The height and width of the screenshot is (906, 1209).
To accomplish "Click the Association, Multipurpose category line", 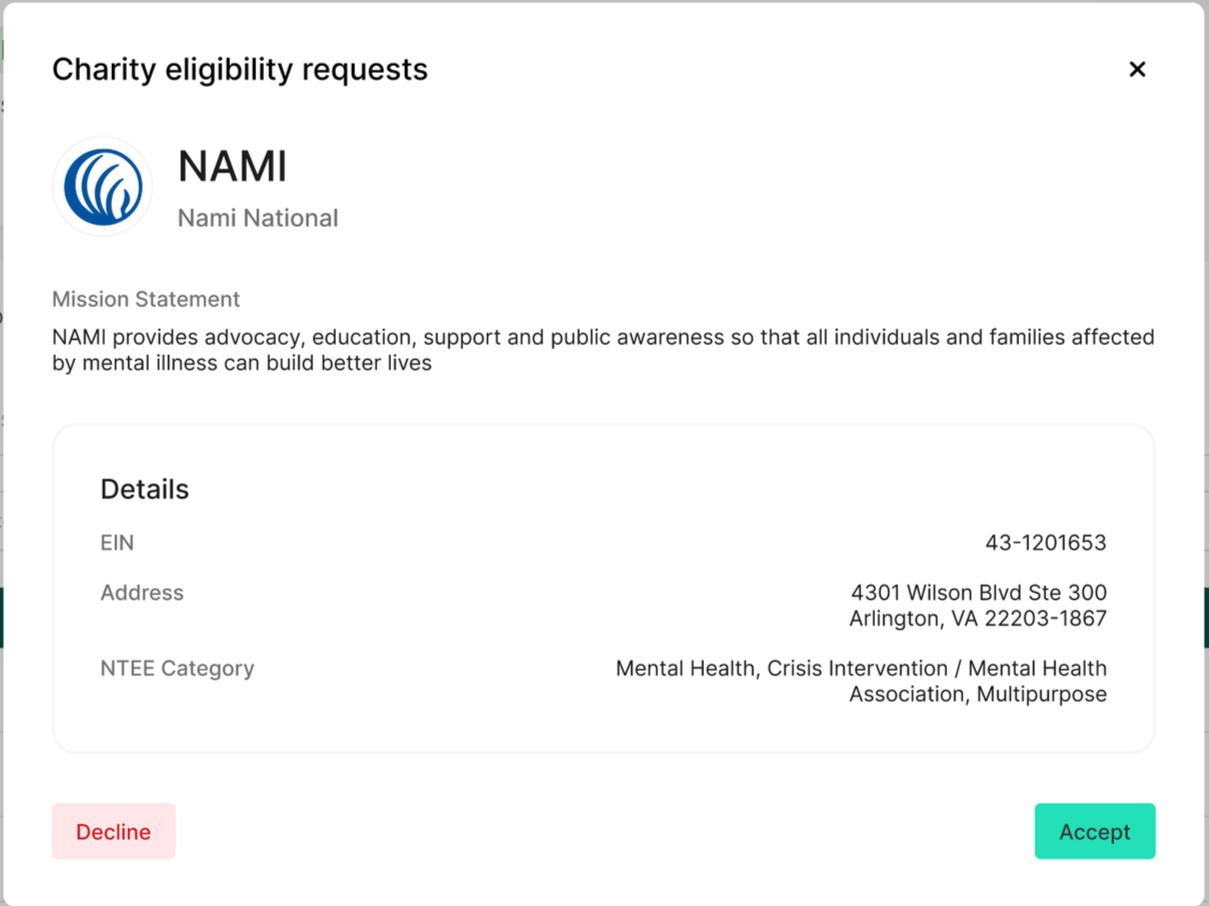I will (977, 694).
